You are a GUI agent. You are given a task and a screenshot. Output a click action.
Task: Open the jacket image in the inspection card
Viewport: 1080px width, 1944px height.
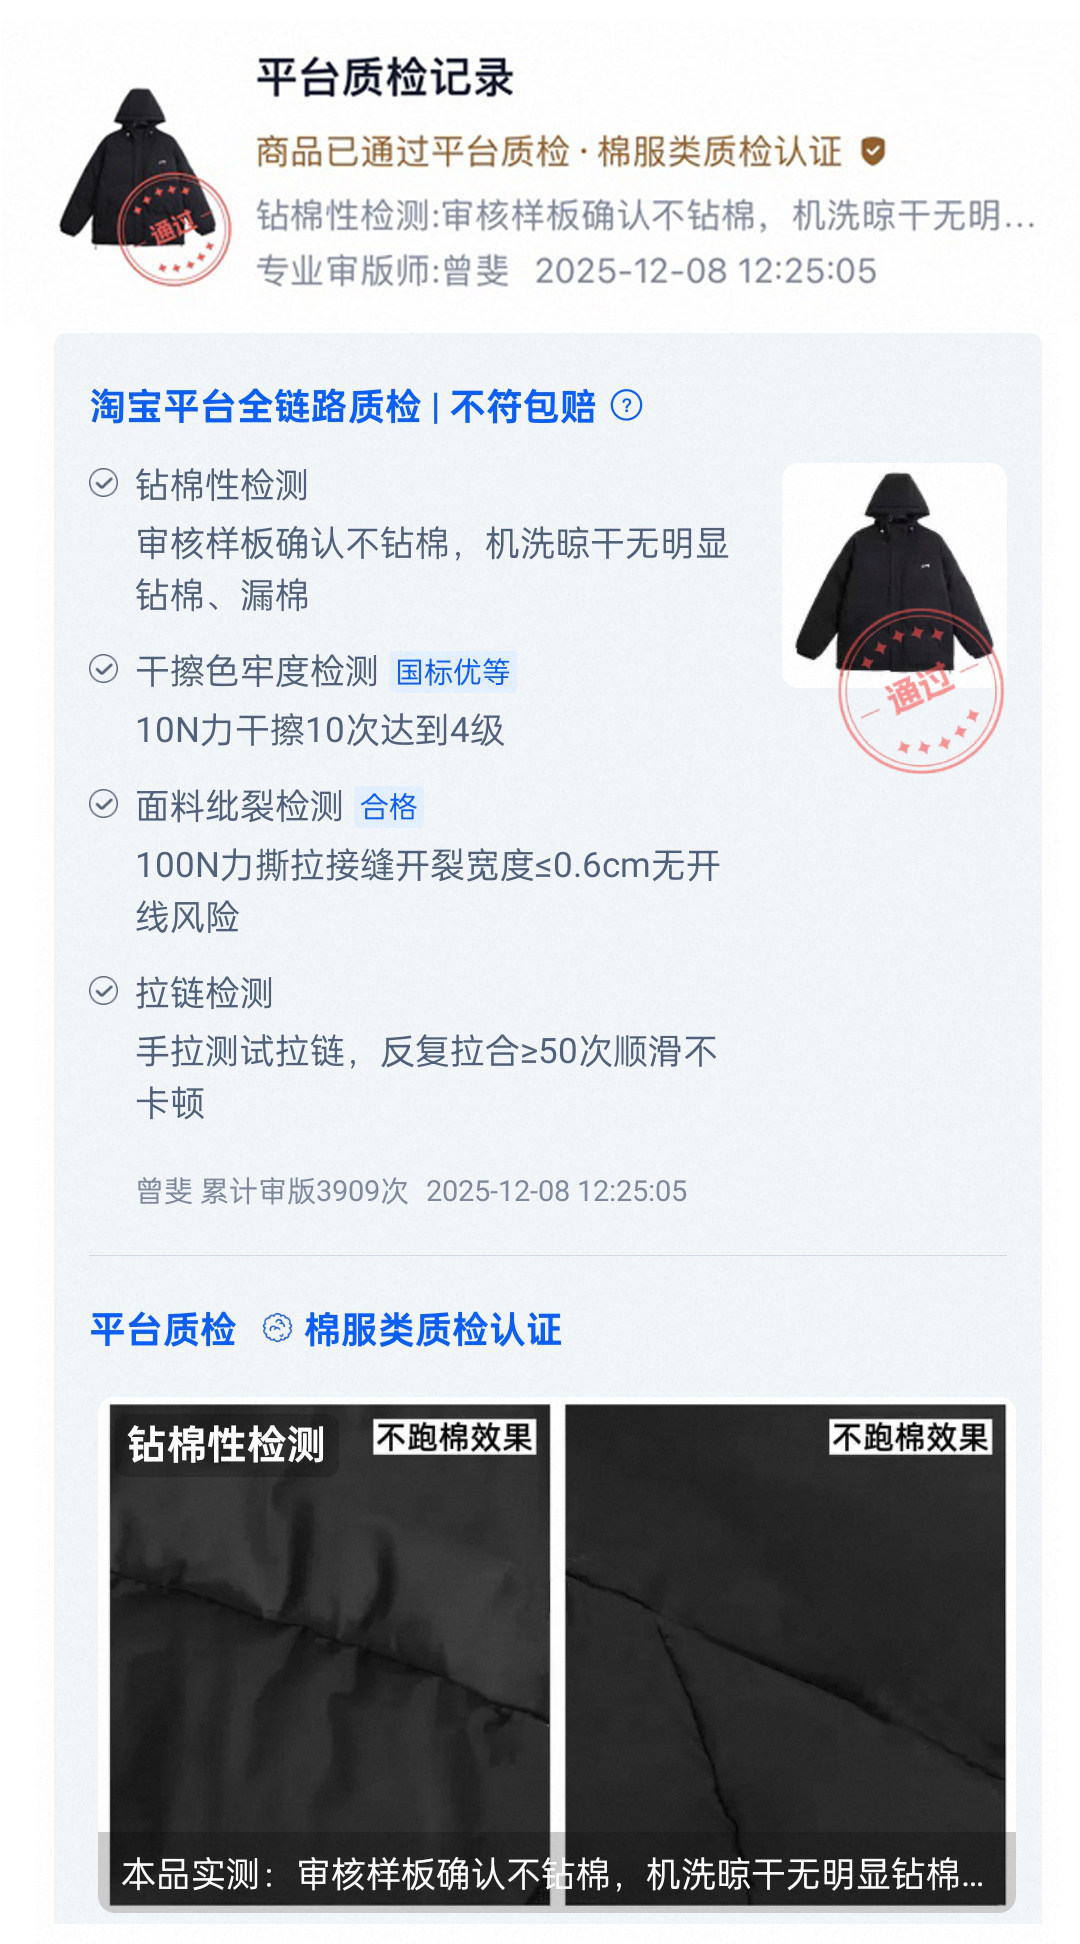tap(894, 574)
